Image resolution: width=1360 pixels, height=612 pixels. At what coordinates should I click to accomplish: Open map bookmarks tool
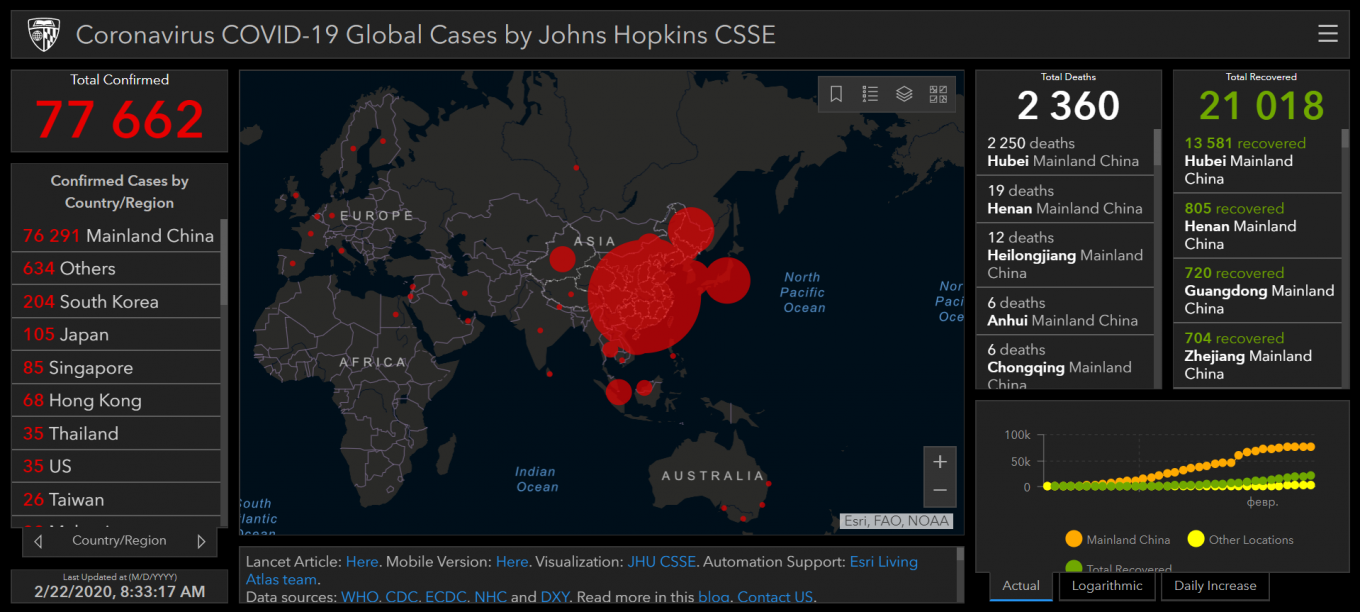tap(837, 94)
